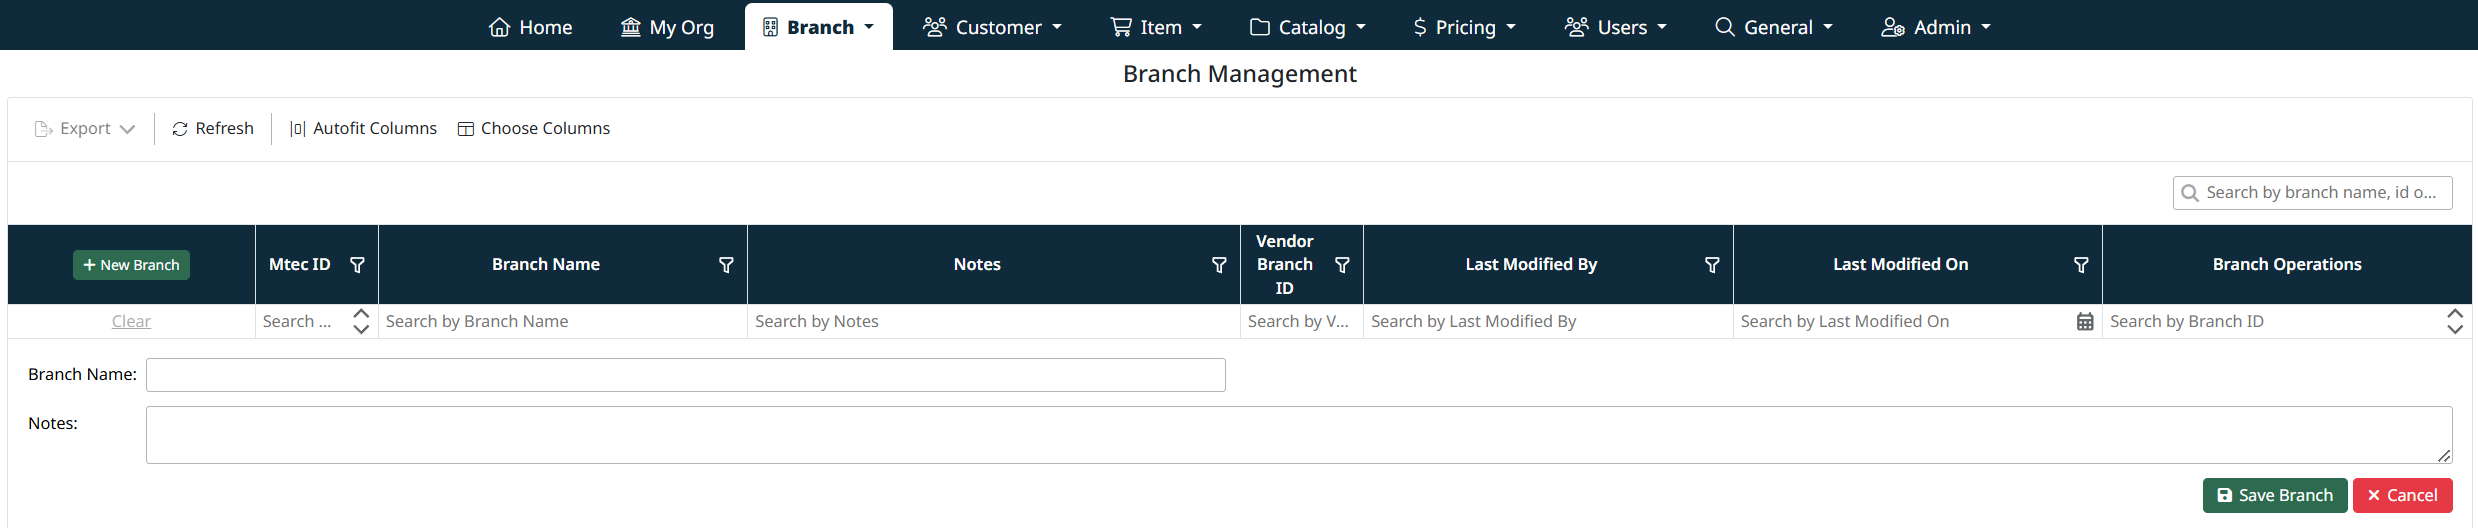The width and height of the screenshot is (2478, 528).
Task: Click the New Branch button
Action: [131, 265]
